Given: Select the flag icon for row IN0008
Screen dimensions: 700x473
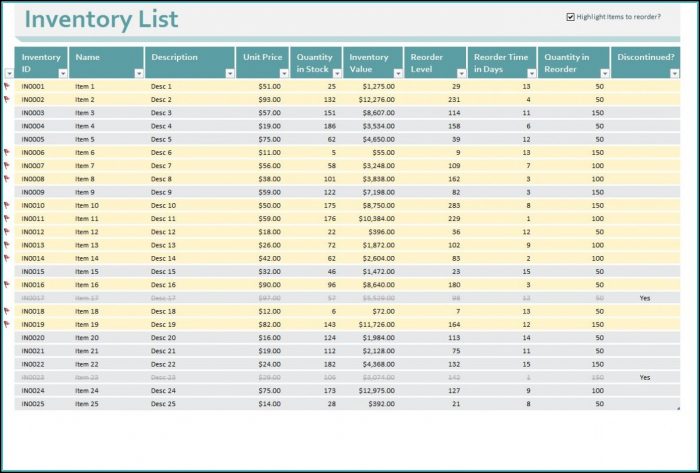Looking at the screenshot, I should click(7, 179).
